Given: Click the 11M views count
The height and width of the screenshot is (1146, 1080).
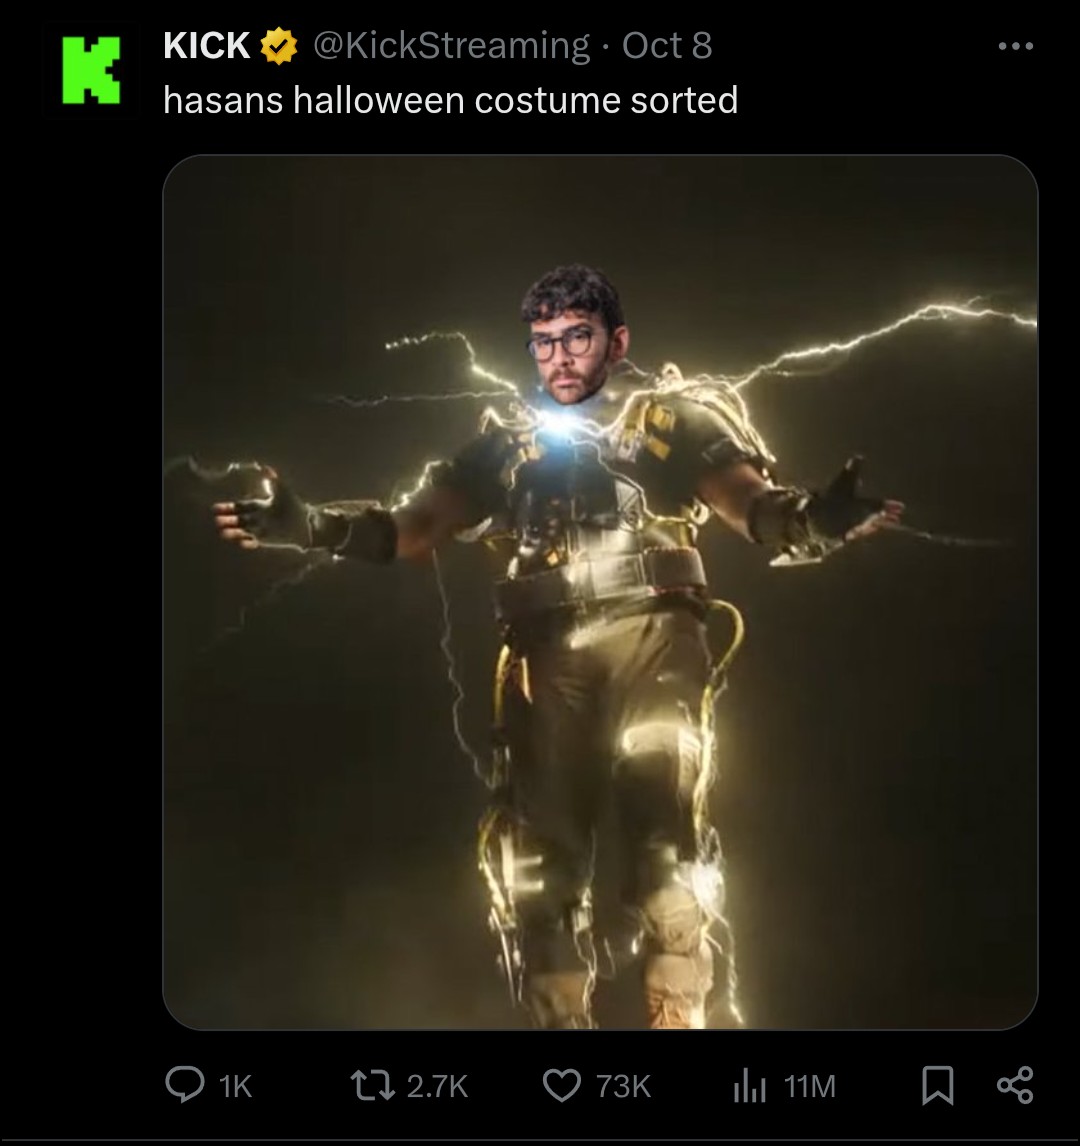Looking at the screenshot, I should (x=810, y=1087).
